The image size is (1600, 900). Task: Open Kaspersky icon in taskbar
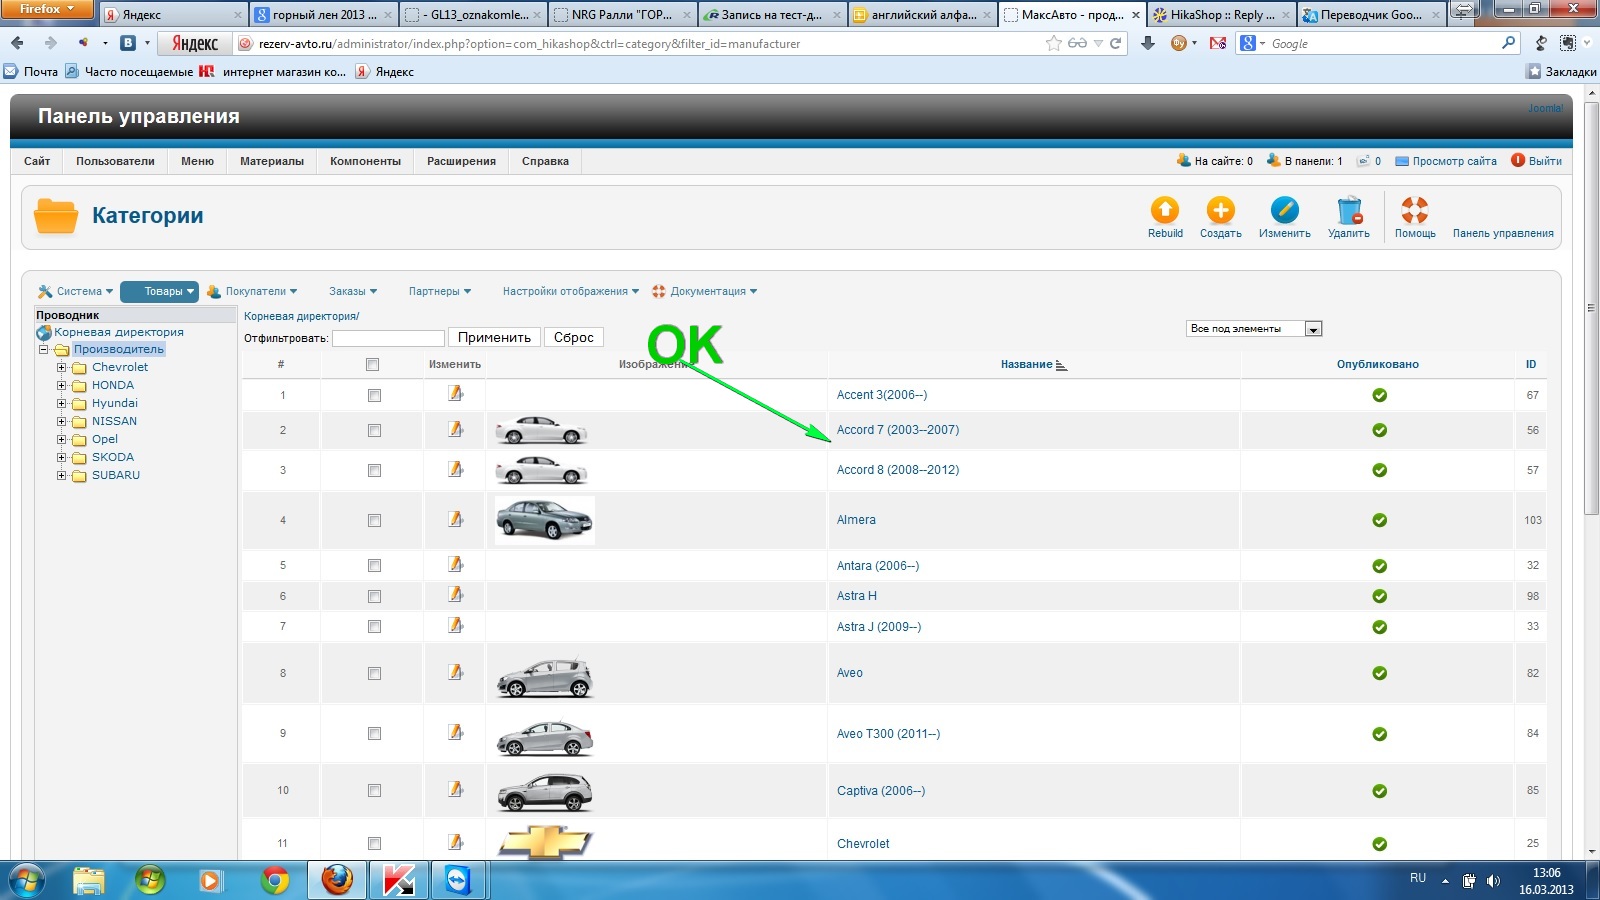[398, 880]
